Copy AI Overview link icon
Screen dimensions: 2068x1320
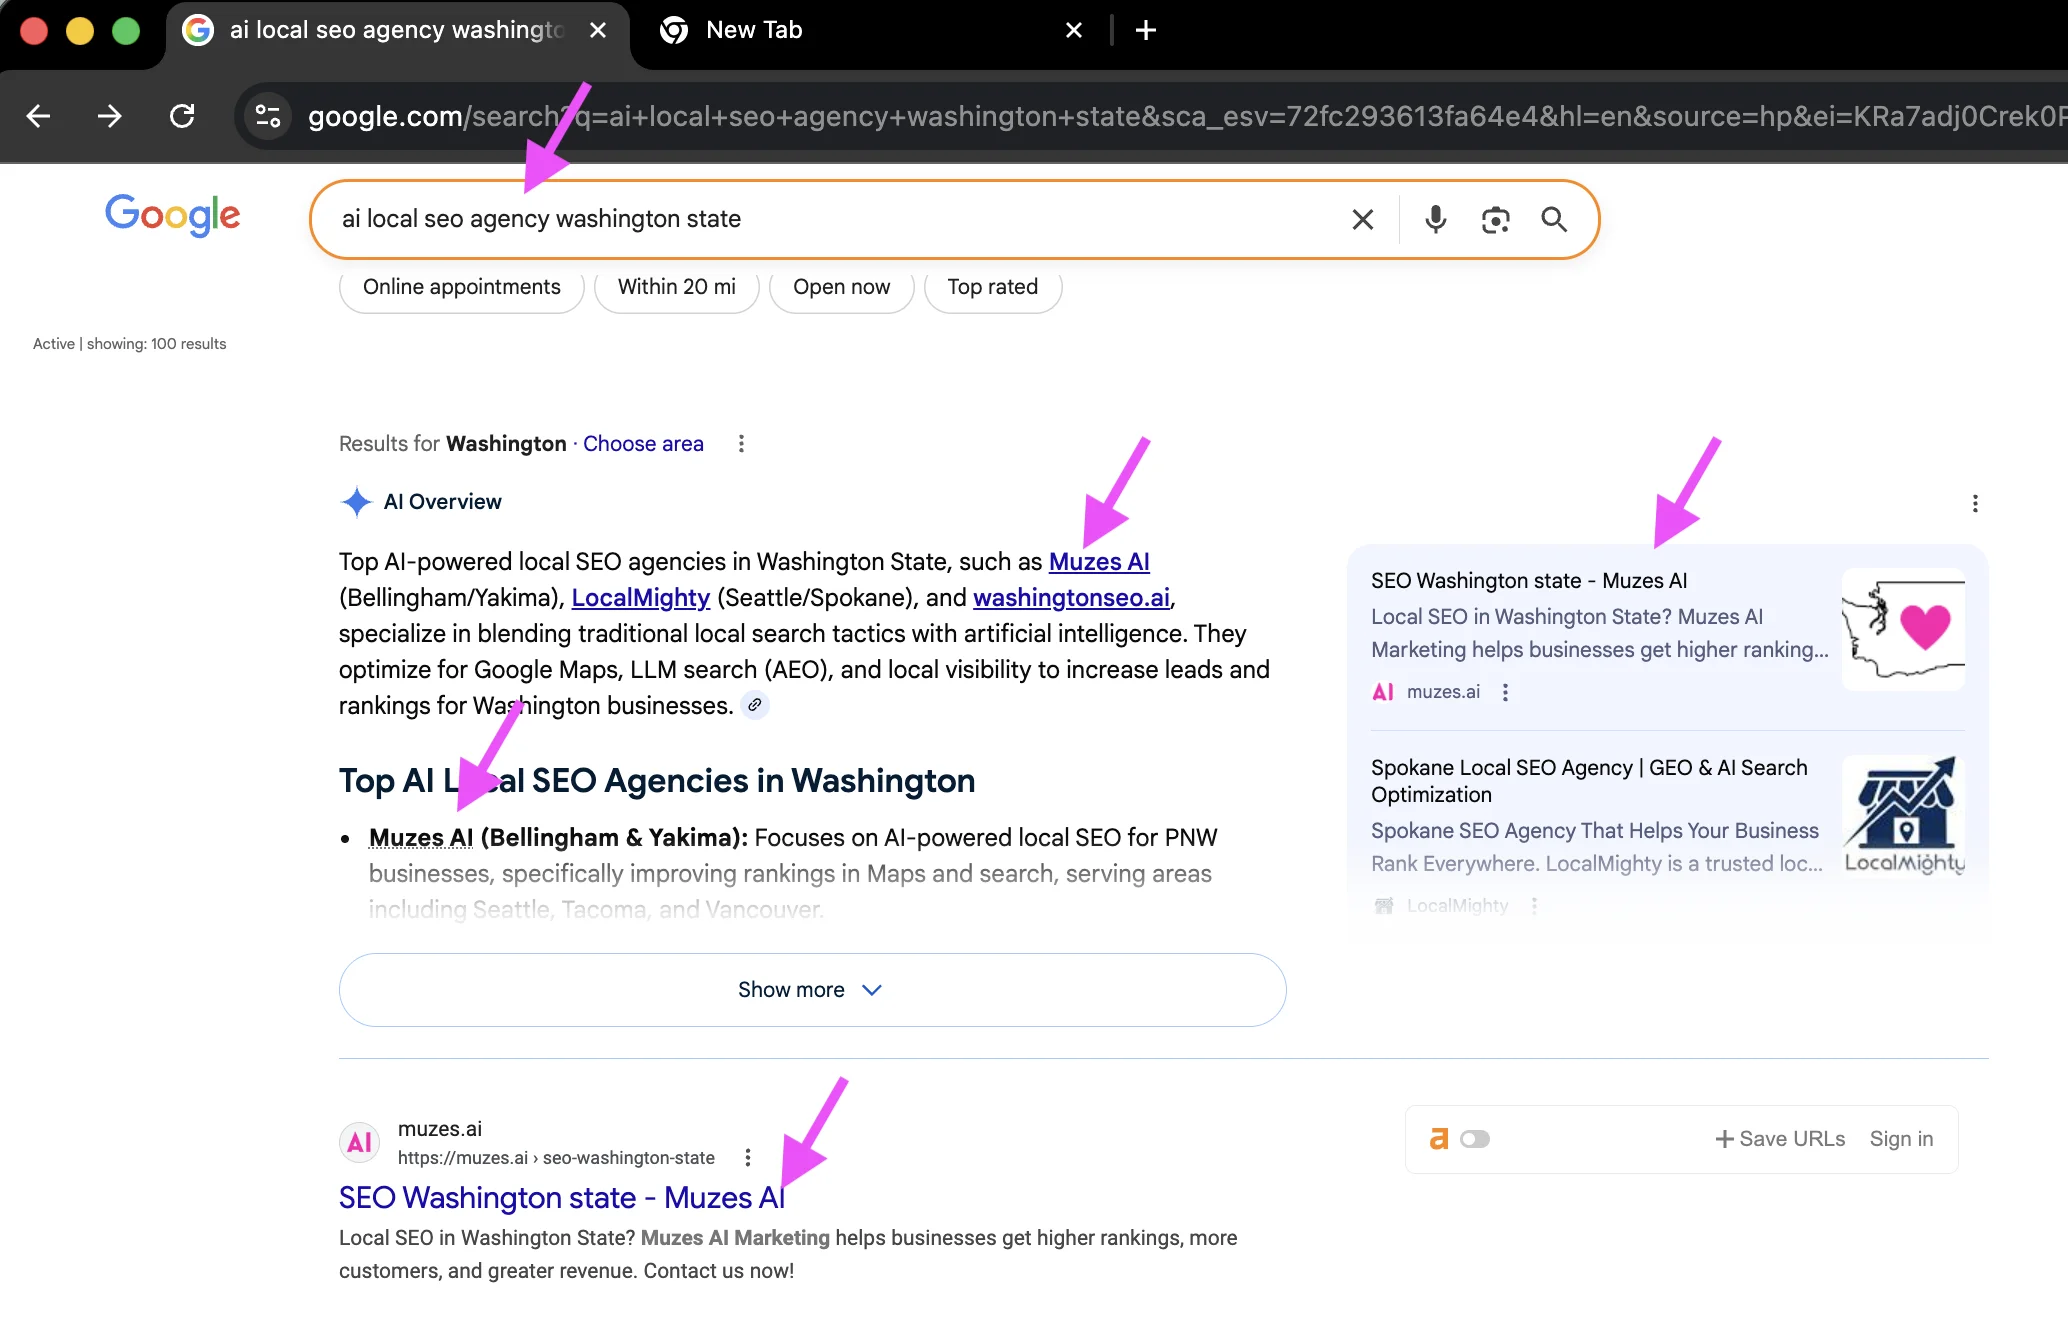click(x=755, y=705)
